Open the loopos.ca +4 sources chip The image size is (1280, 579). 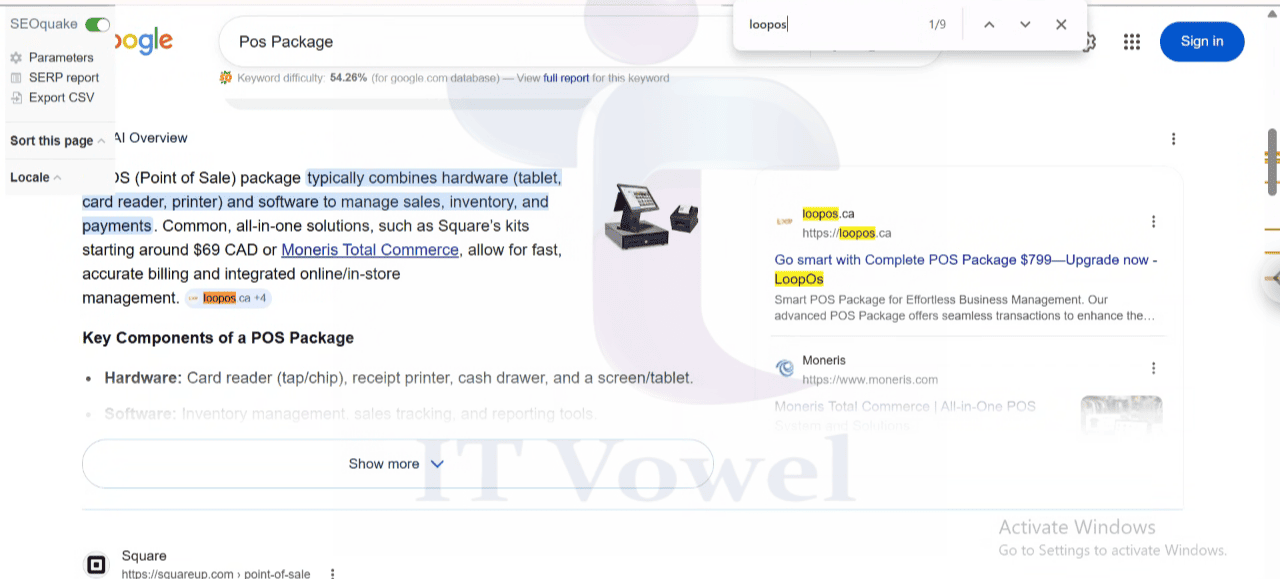point(228,298)
